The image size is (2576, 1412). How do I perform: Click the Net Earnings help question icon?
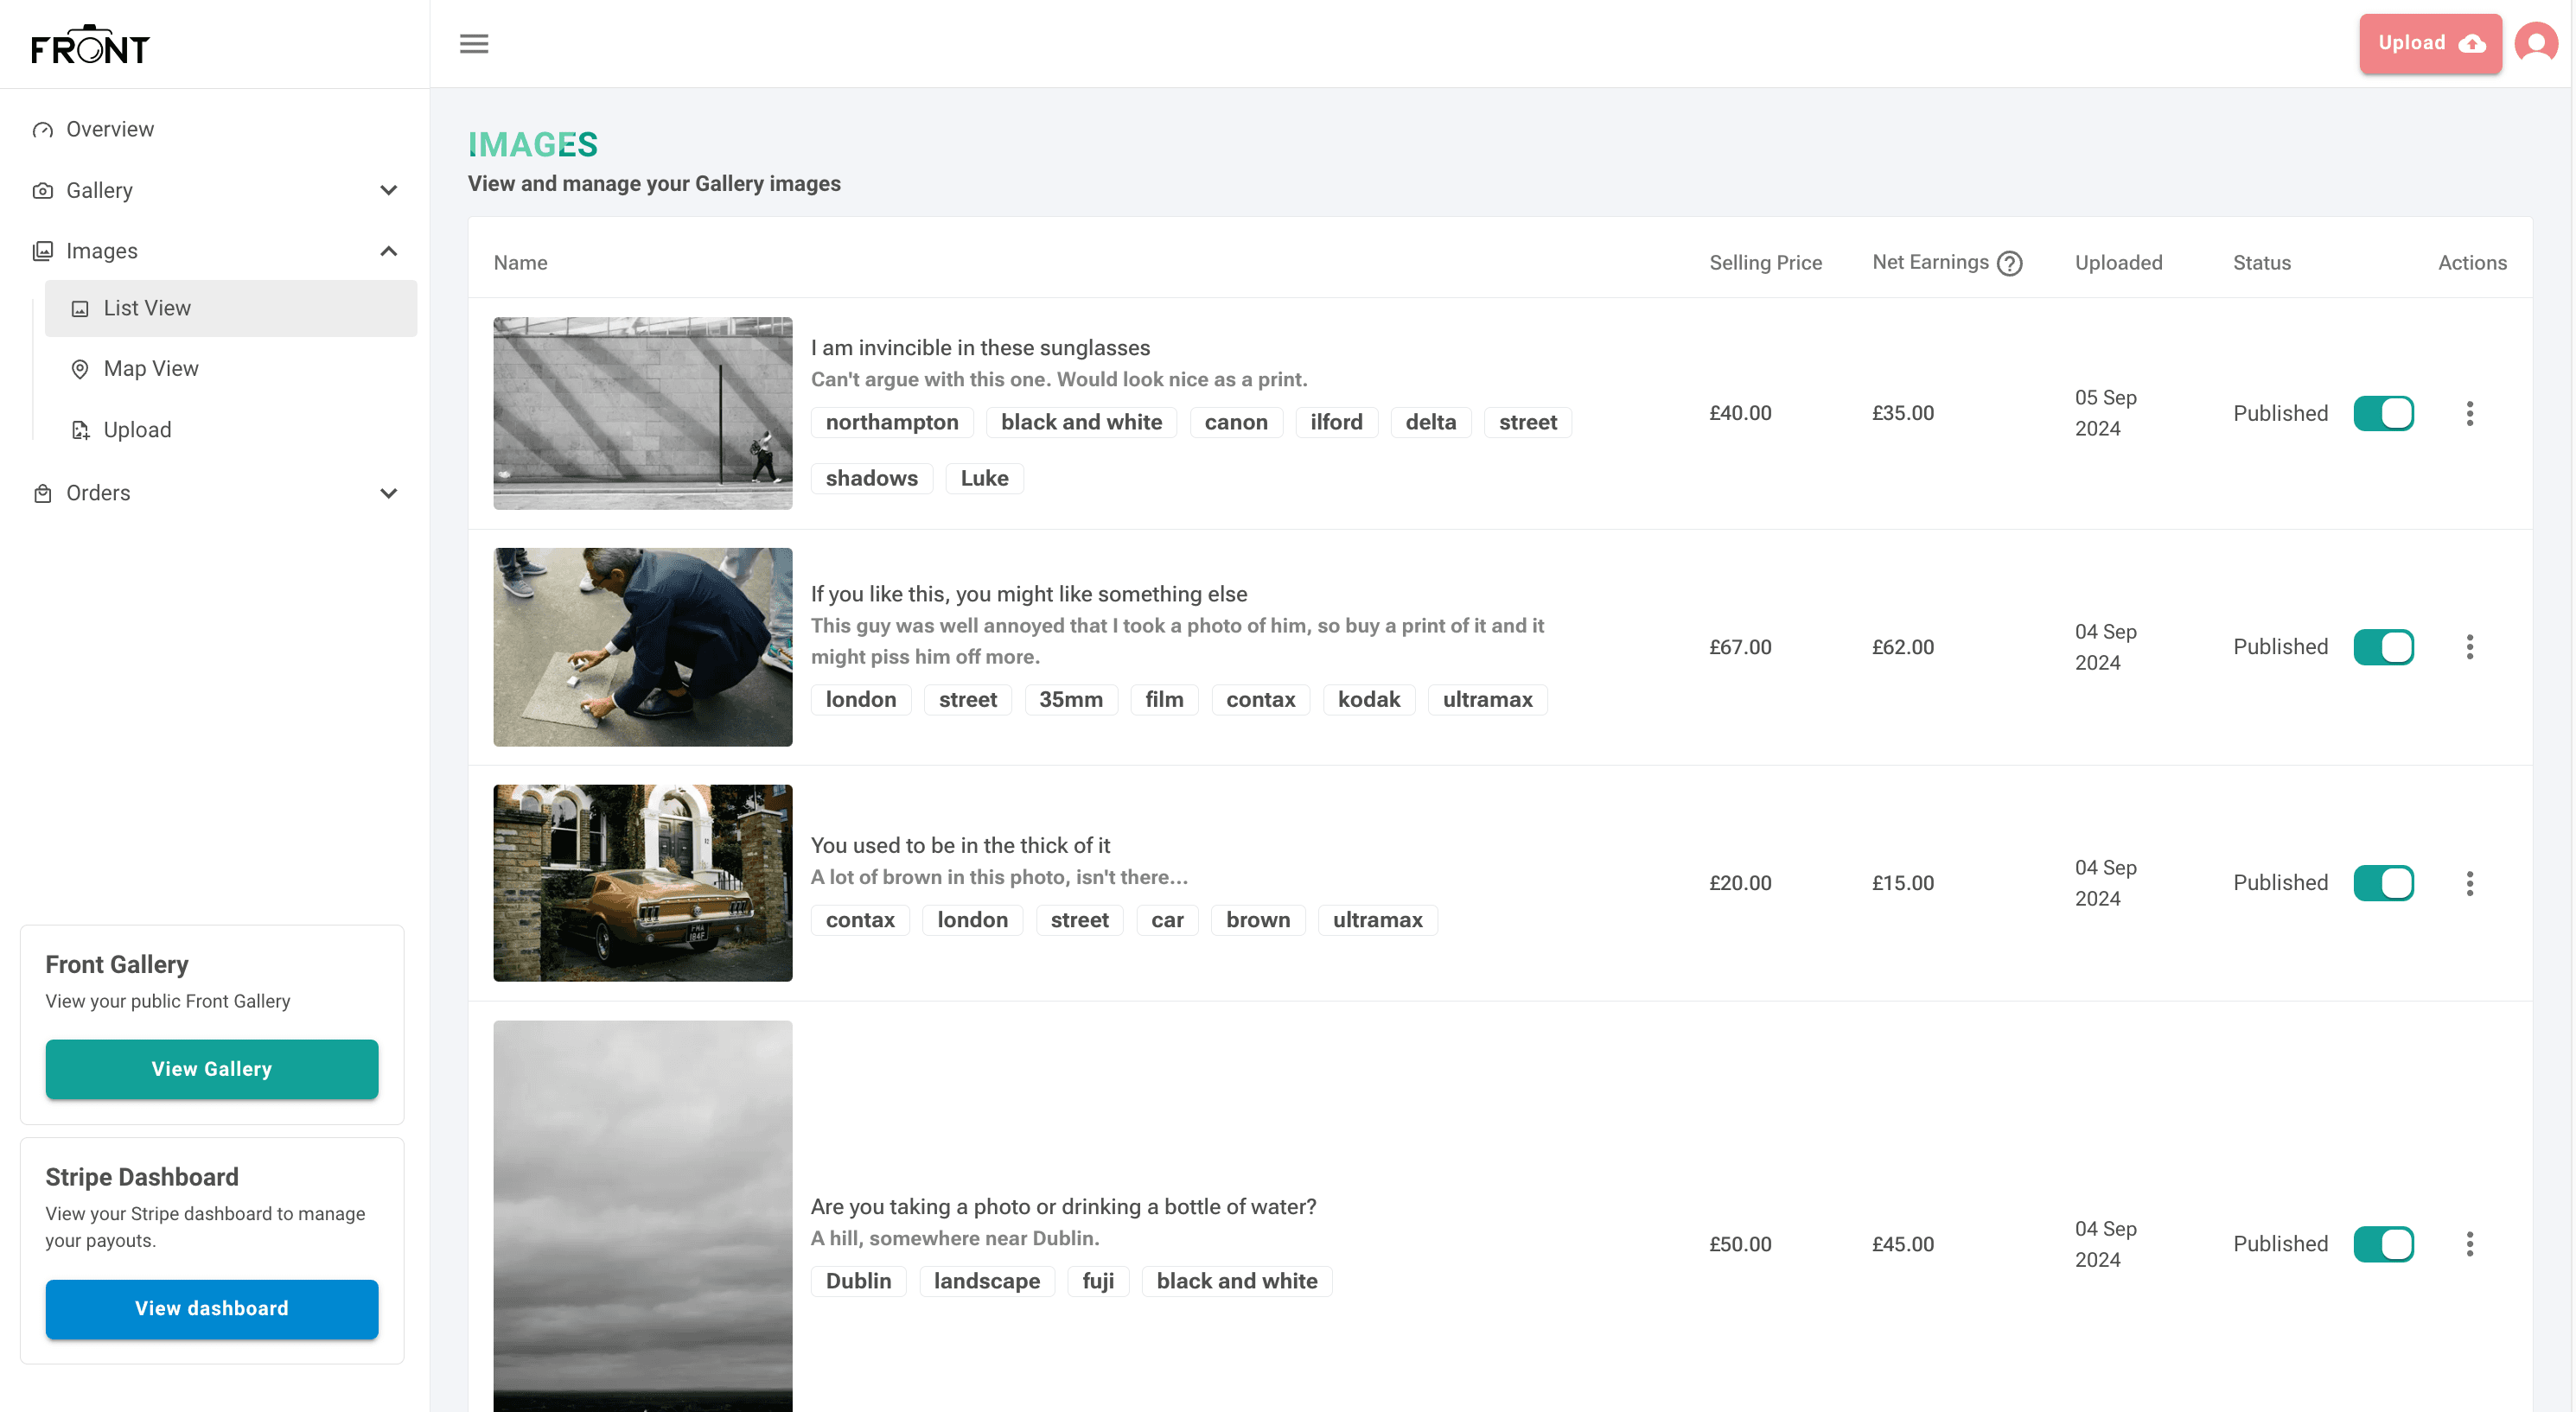2009,263
